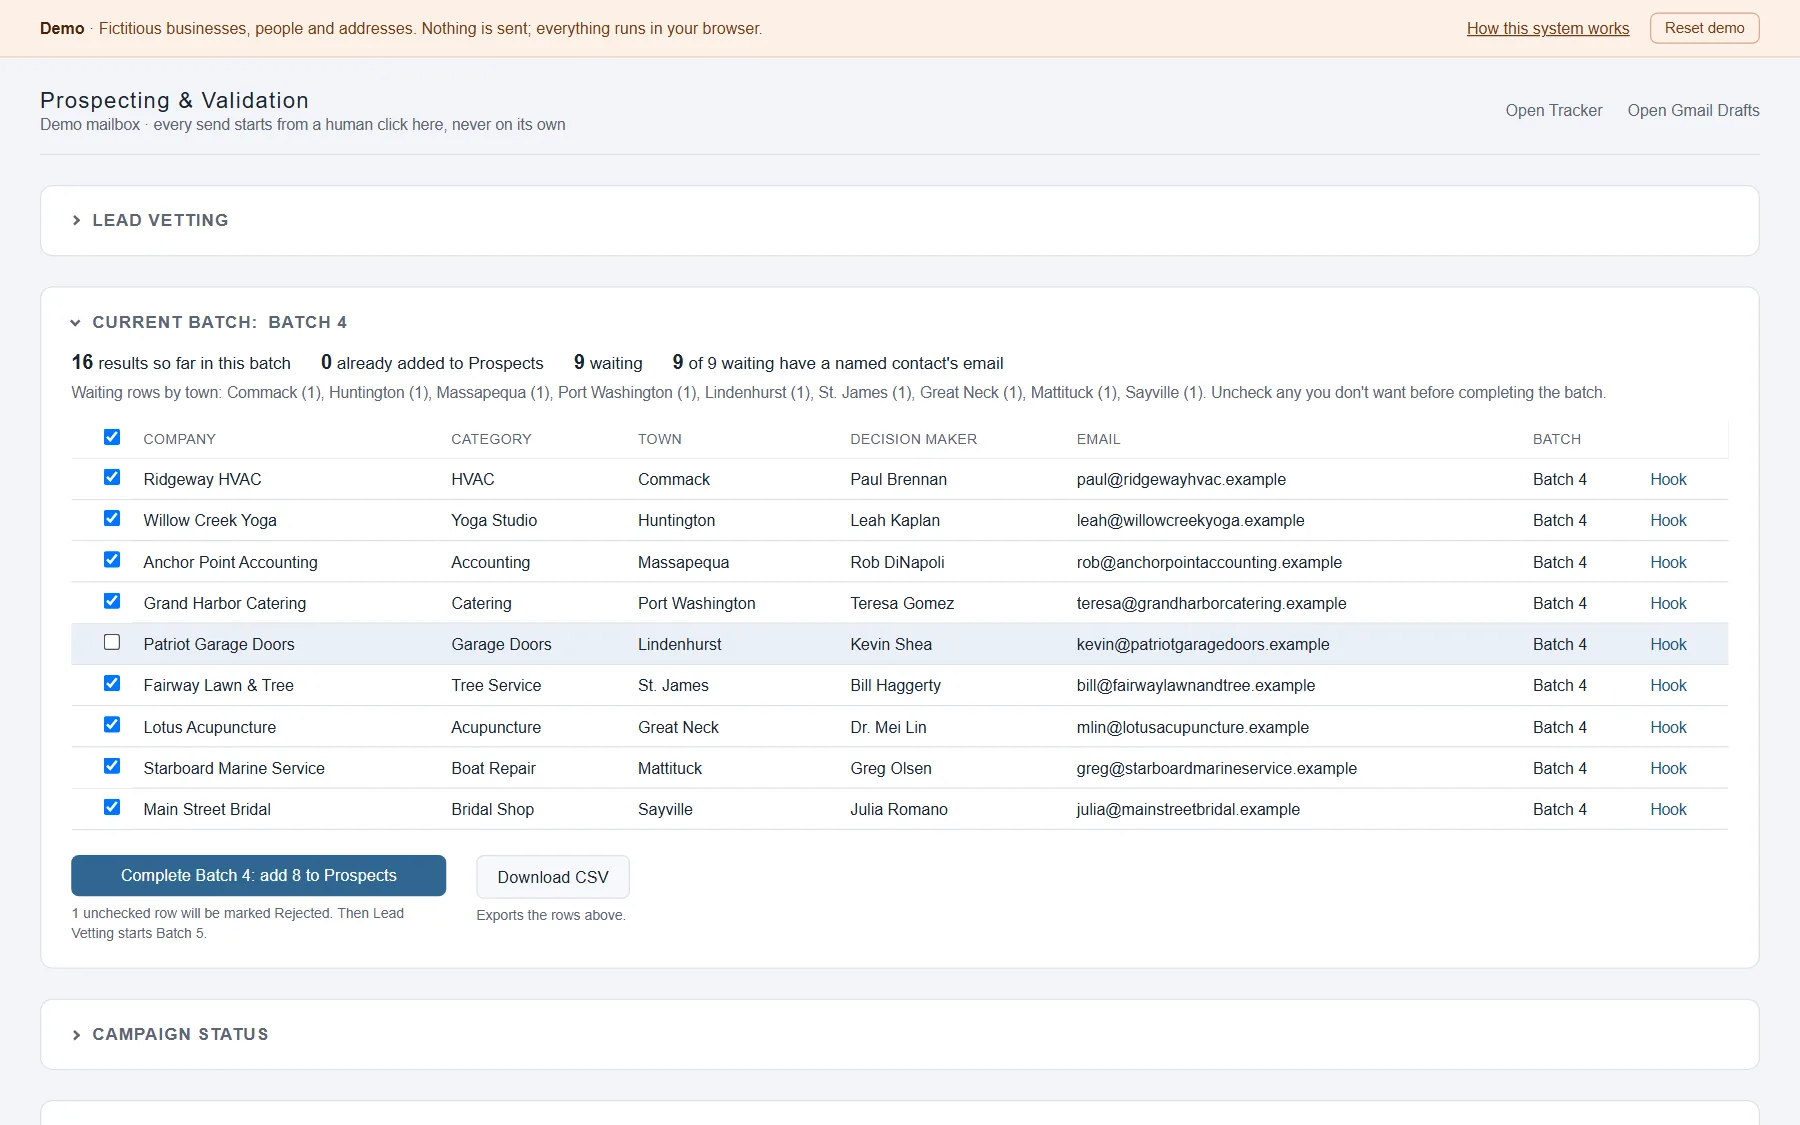Click the Kevin Shea decision maker cell
This screenshot has height=1125, width=1800.
pyautogui.click(x=891, y=644)
